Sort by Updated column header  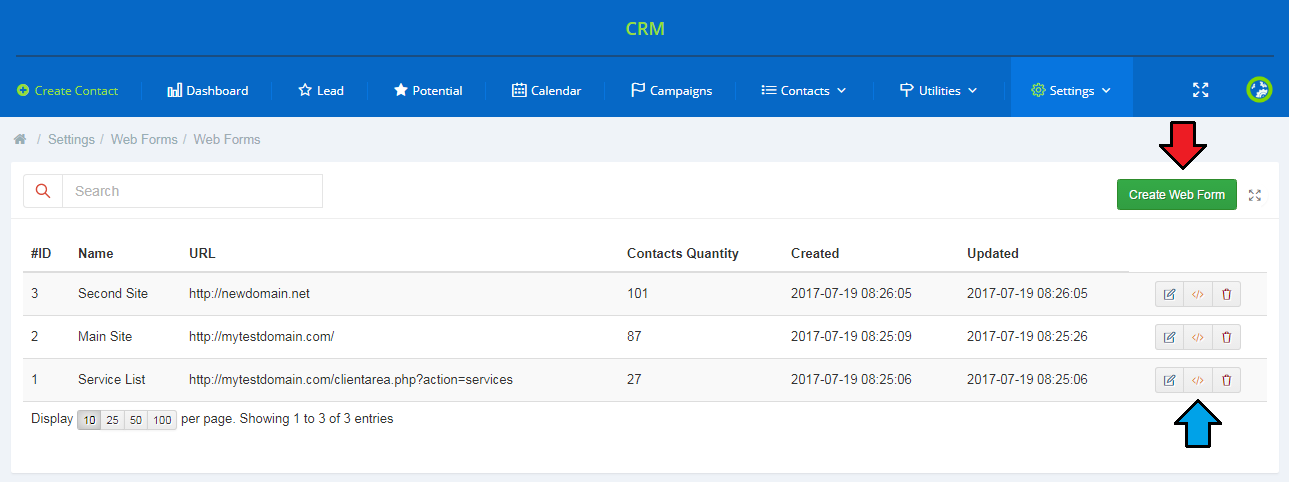tap(993, 253)
